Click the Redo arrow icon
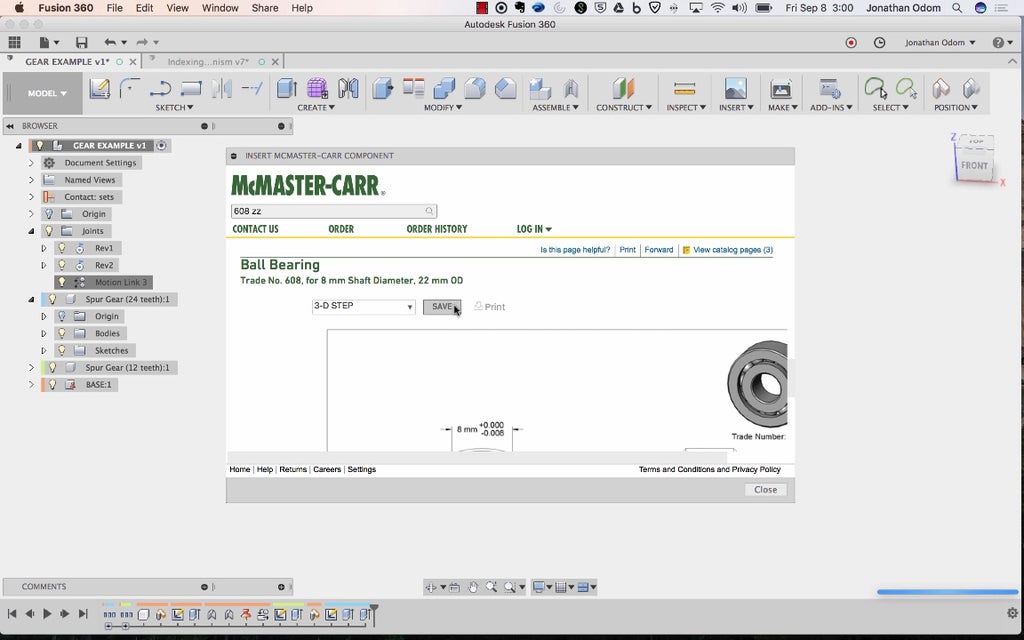Screen dimensions: 1024x640 click(x=142, y=42)
